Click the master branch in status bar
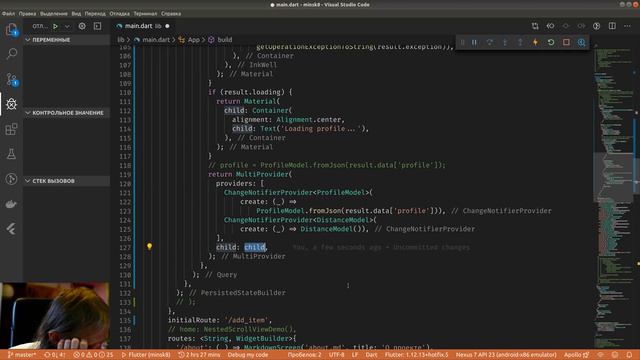This screenshot has height=360, width=640. [x=22, y=355]
